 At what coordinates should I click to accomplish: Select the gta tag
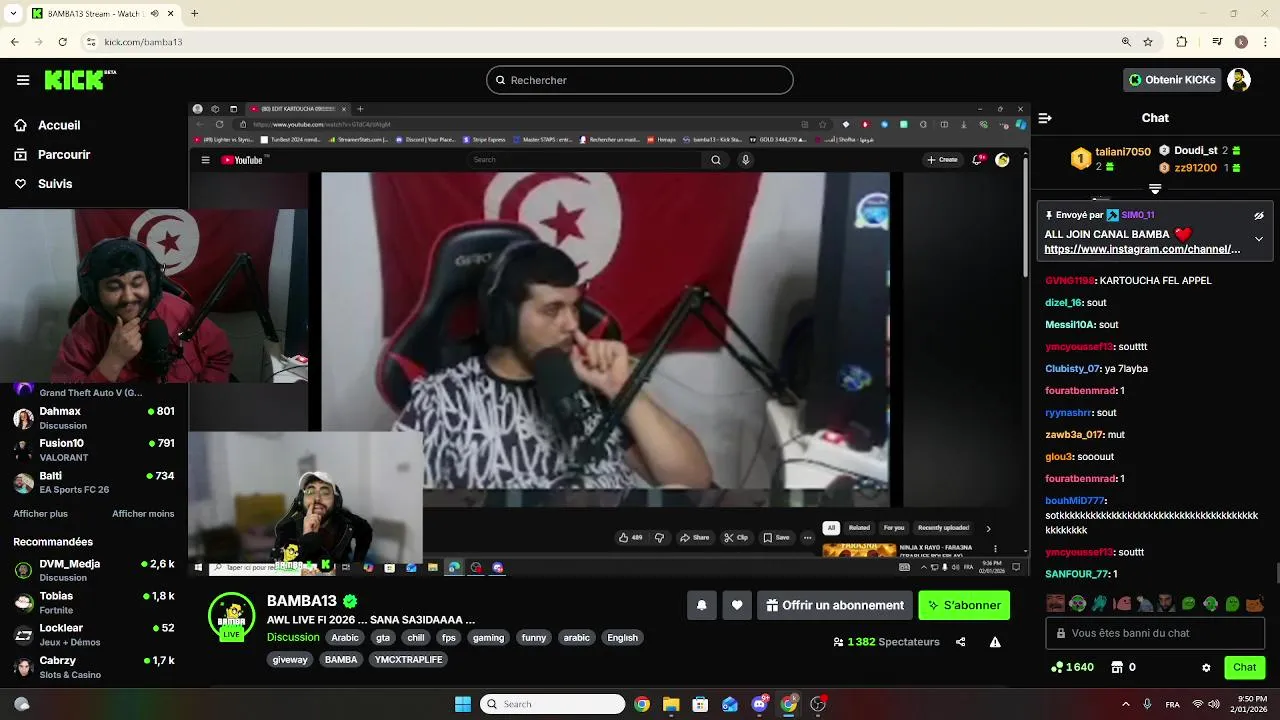point(383,637)
